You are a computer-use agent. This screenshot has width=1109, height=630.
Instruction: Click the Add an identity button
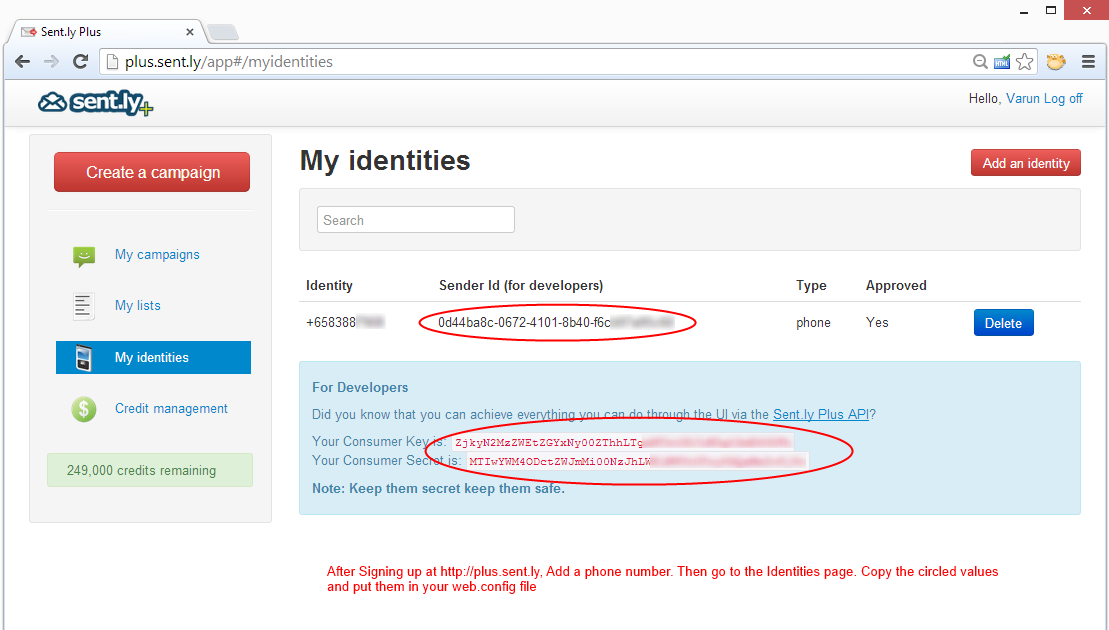point(1026,163)
